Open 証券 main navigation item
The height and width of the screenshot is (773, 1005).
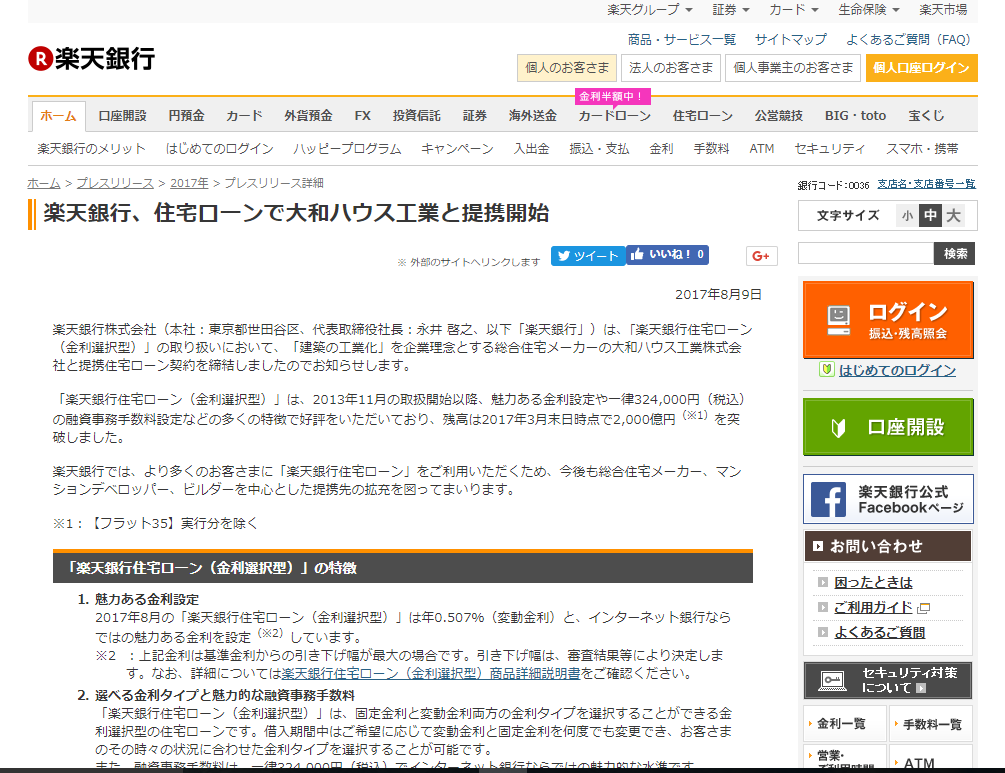point(475,116)
